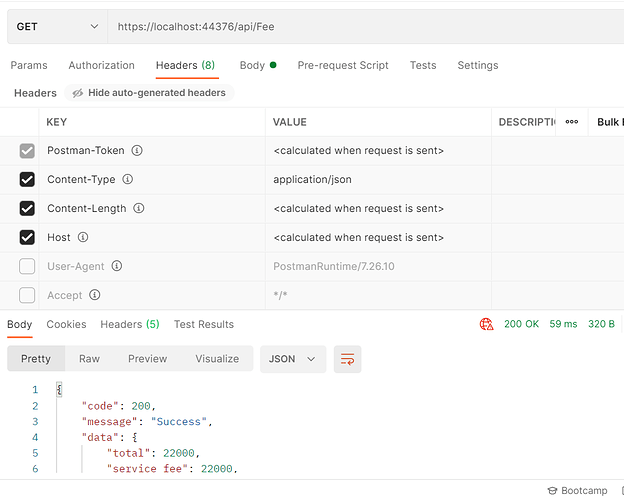The width and height of the screenshot is (624, 500).
Task: Select the response Body tab
Action: point(20,324)
